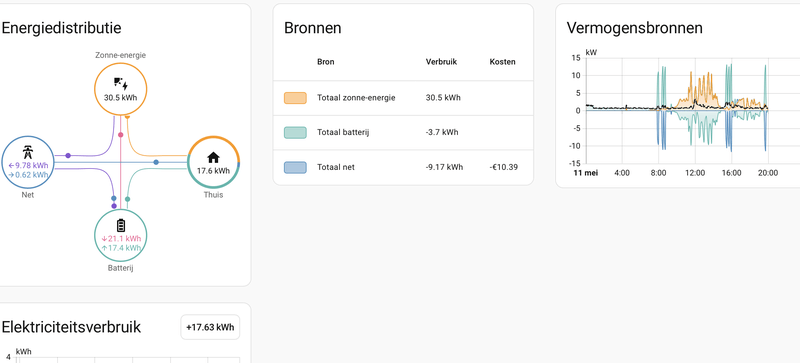
Task: Click the 17.6 kWh home usage value
Action: click(213, 171)
